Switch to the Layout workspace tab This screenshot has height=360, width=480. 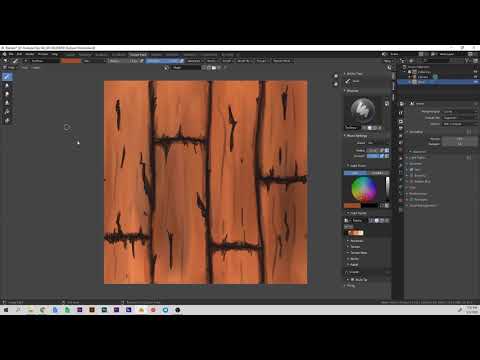click(x=70, y=55)
